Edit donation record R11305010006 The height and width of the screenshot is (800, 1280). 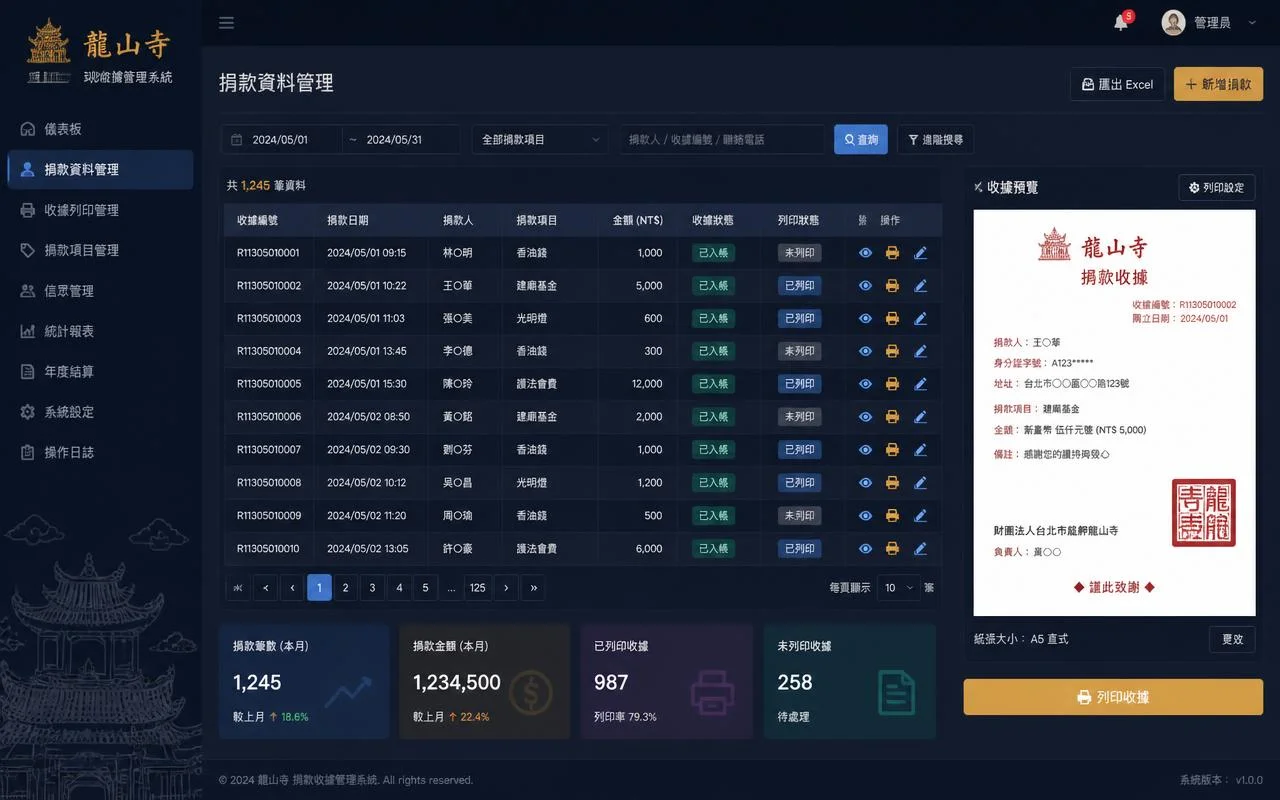pyautogui.click(x=920, y=417)
